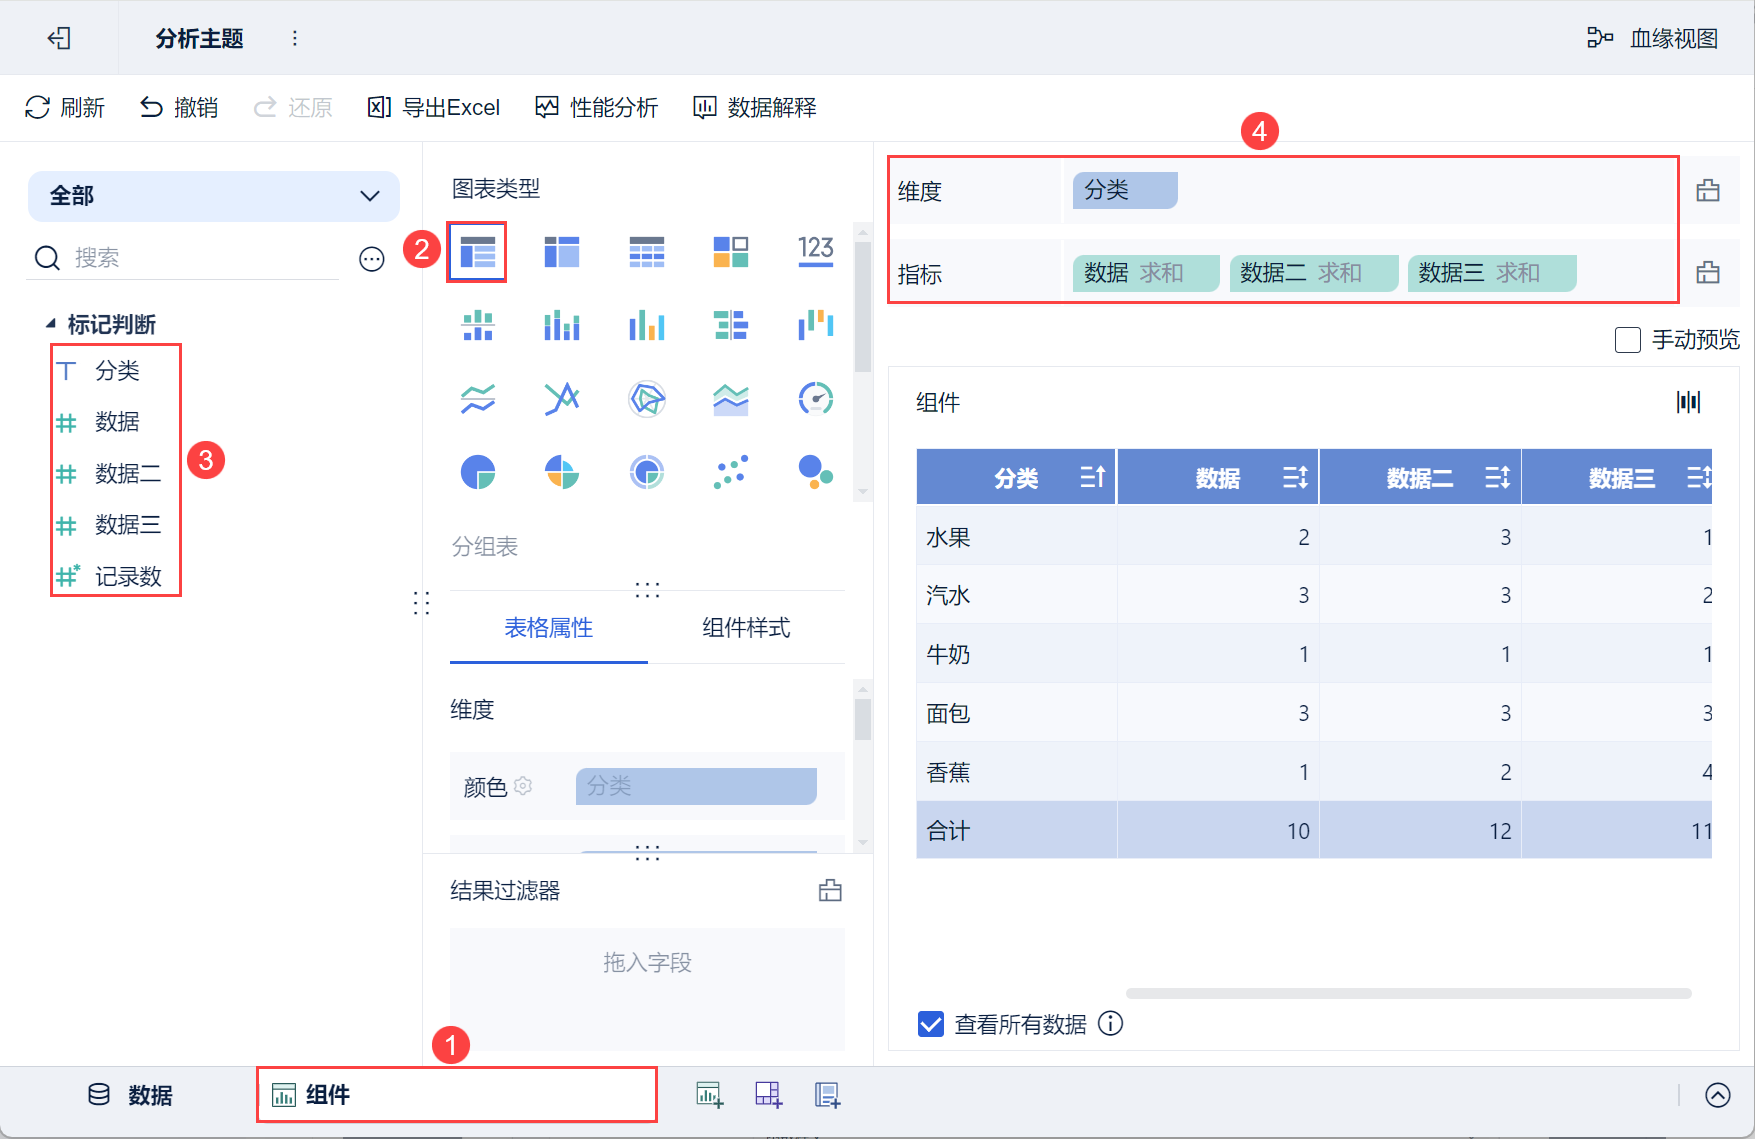Select the pie chart type icon
The height and width of the screenshot is (1139, 1755).
(x=477, y=472)
